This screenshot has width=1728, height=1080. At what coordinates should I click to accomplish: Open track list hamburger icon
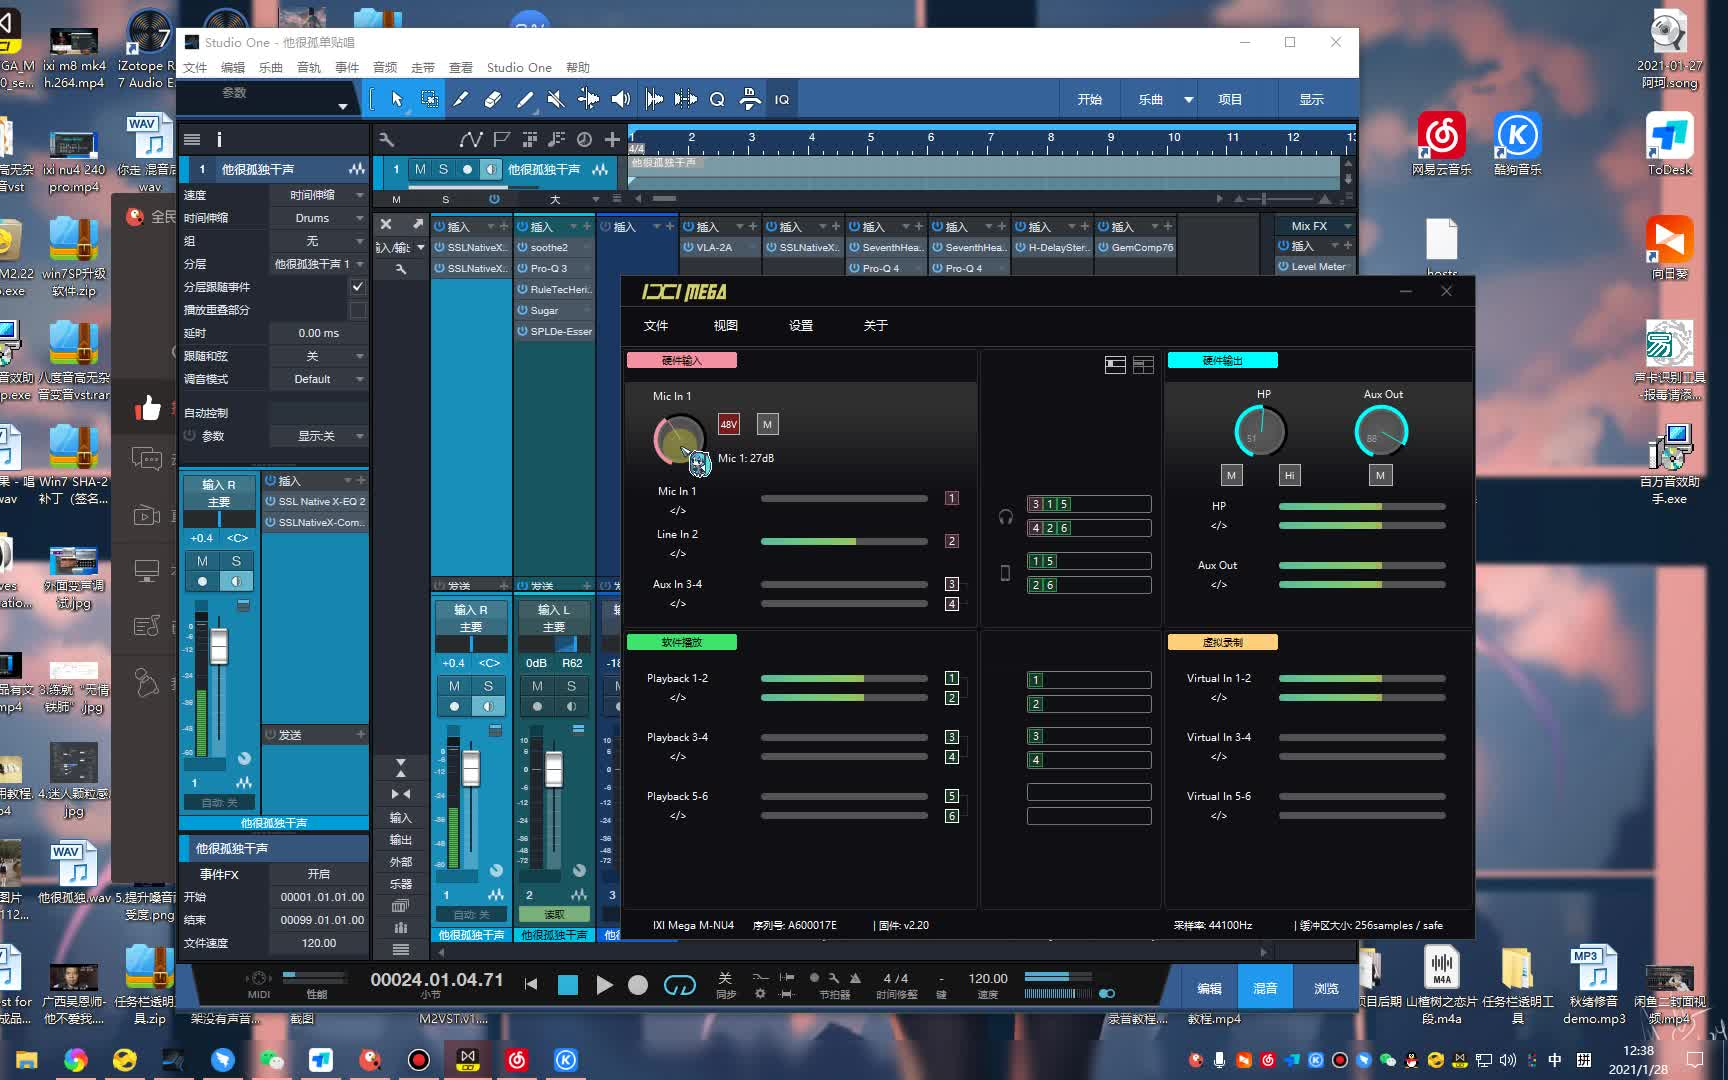tap(192, 140)
